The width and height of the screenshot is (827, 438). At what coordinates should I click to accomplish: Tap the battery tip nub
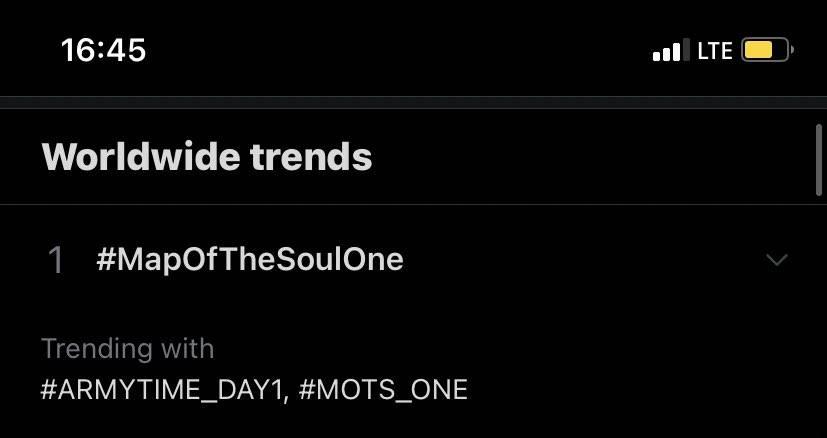(x=791, y=50)
